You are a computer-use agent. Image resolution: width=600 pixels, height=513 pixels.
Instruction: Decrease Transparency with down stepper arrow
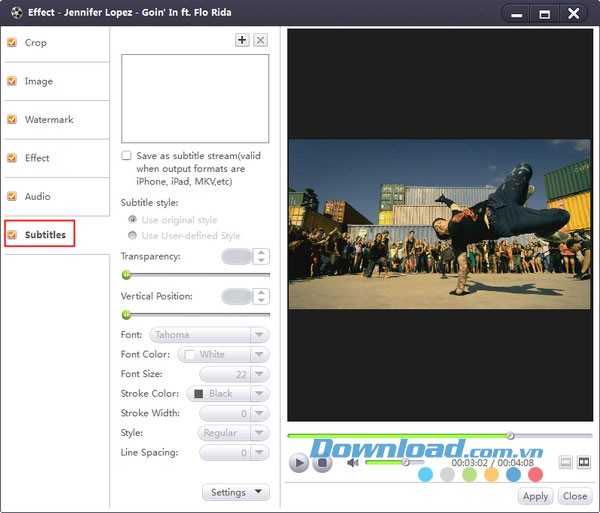click(261, 260)
